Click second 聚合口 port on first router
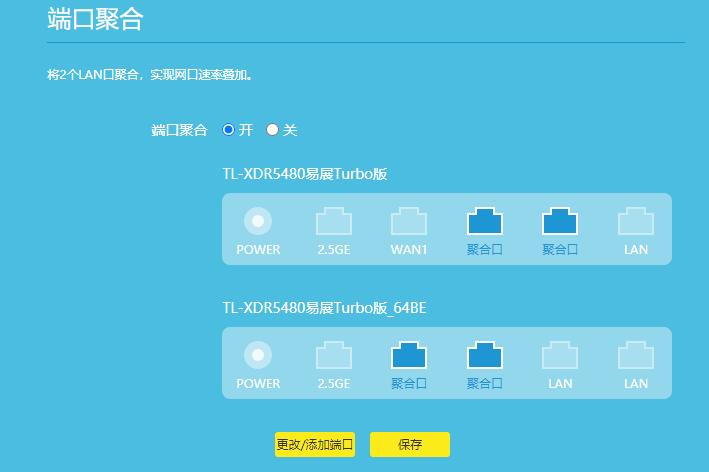 click(x=560, y=221)
